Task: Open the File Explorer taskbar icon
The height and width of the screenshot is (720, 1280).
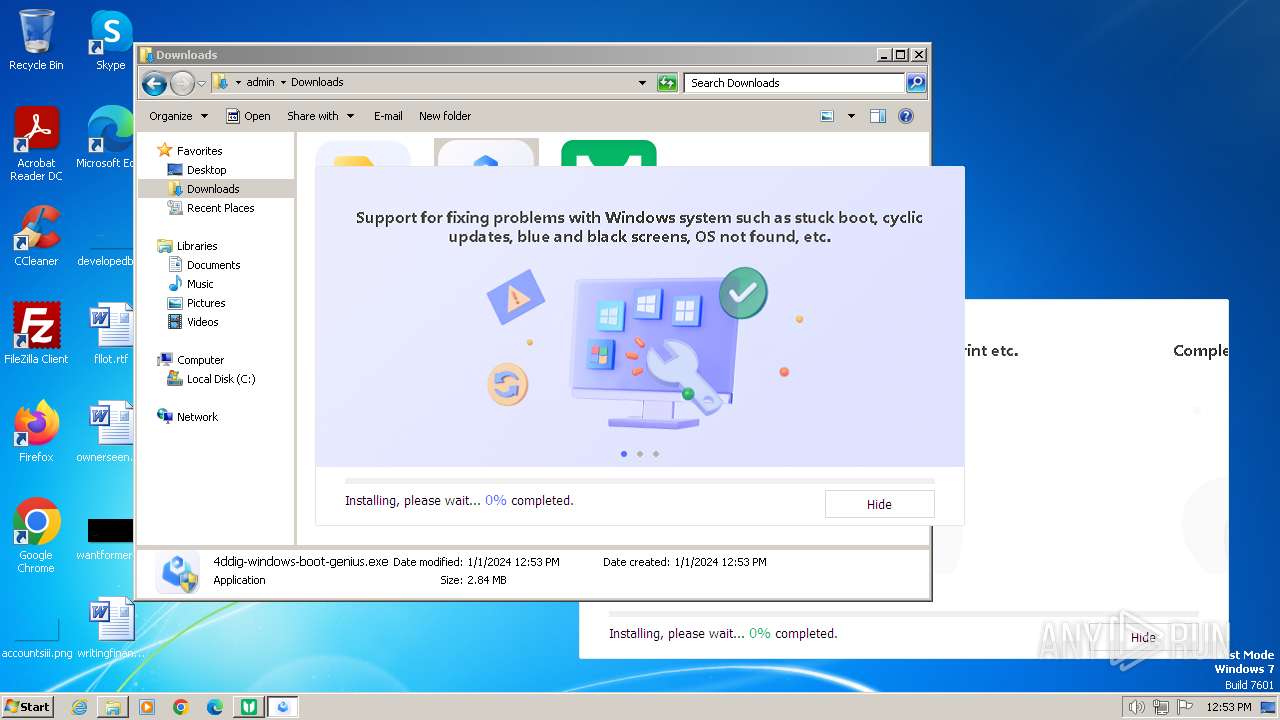Action: (x=113, y=707)
